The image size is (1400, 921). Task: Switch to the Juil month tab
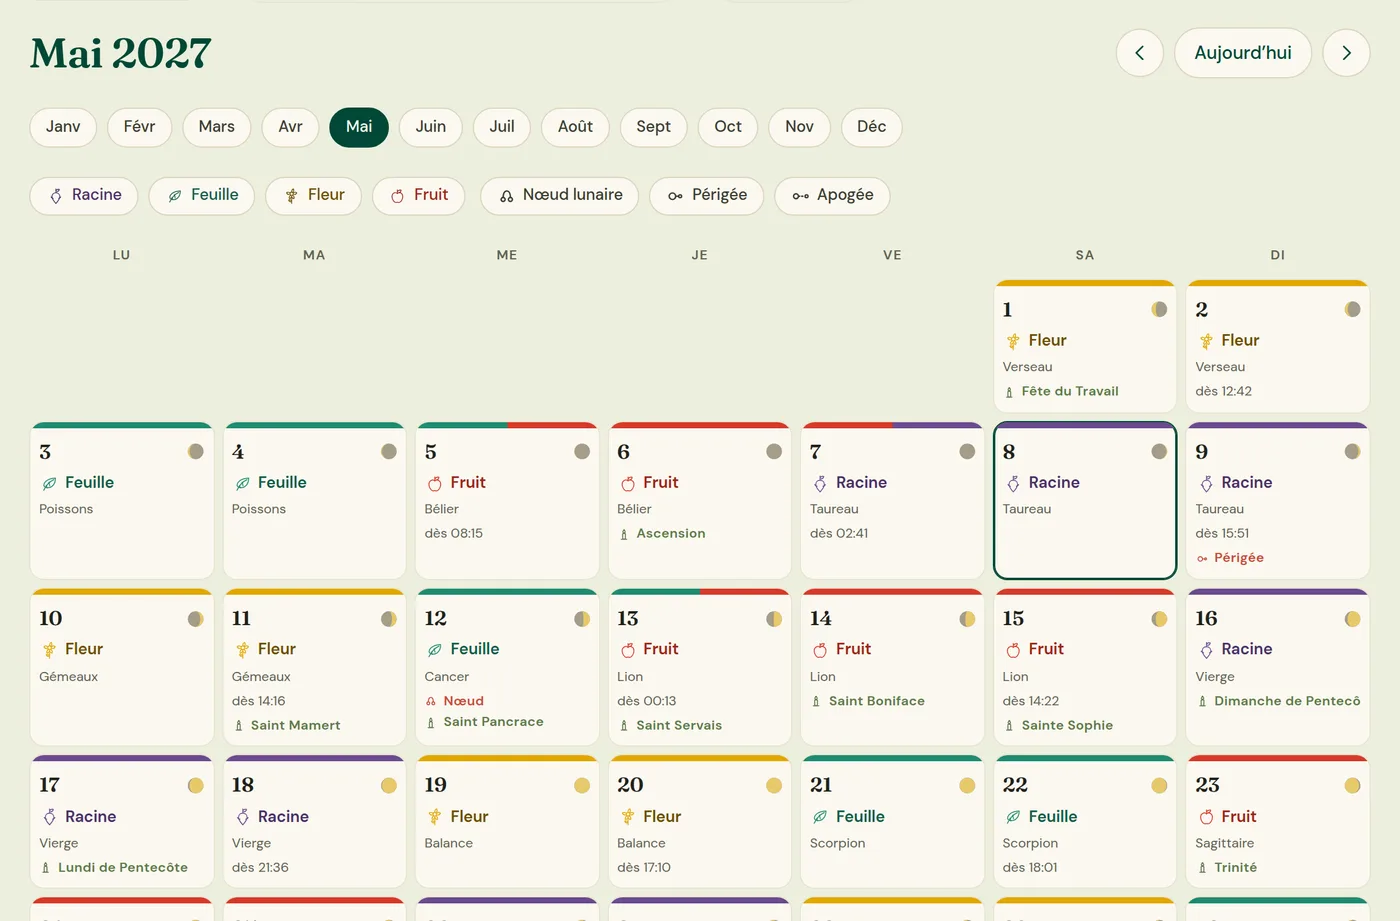click(x=502, y=127)
